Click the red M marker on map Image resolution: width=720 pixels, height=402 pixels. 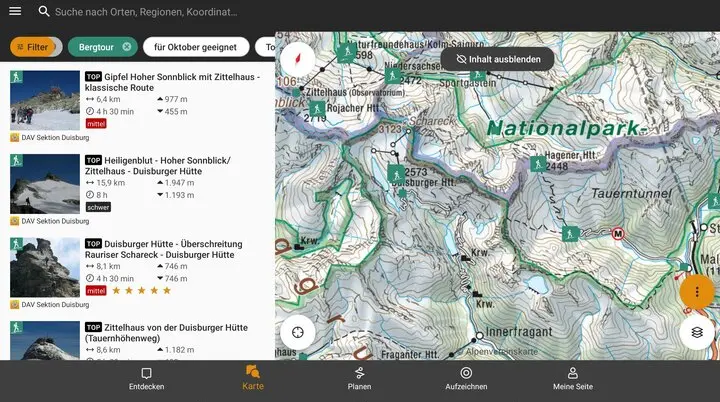(x=617, y=234)
